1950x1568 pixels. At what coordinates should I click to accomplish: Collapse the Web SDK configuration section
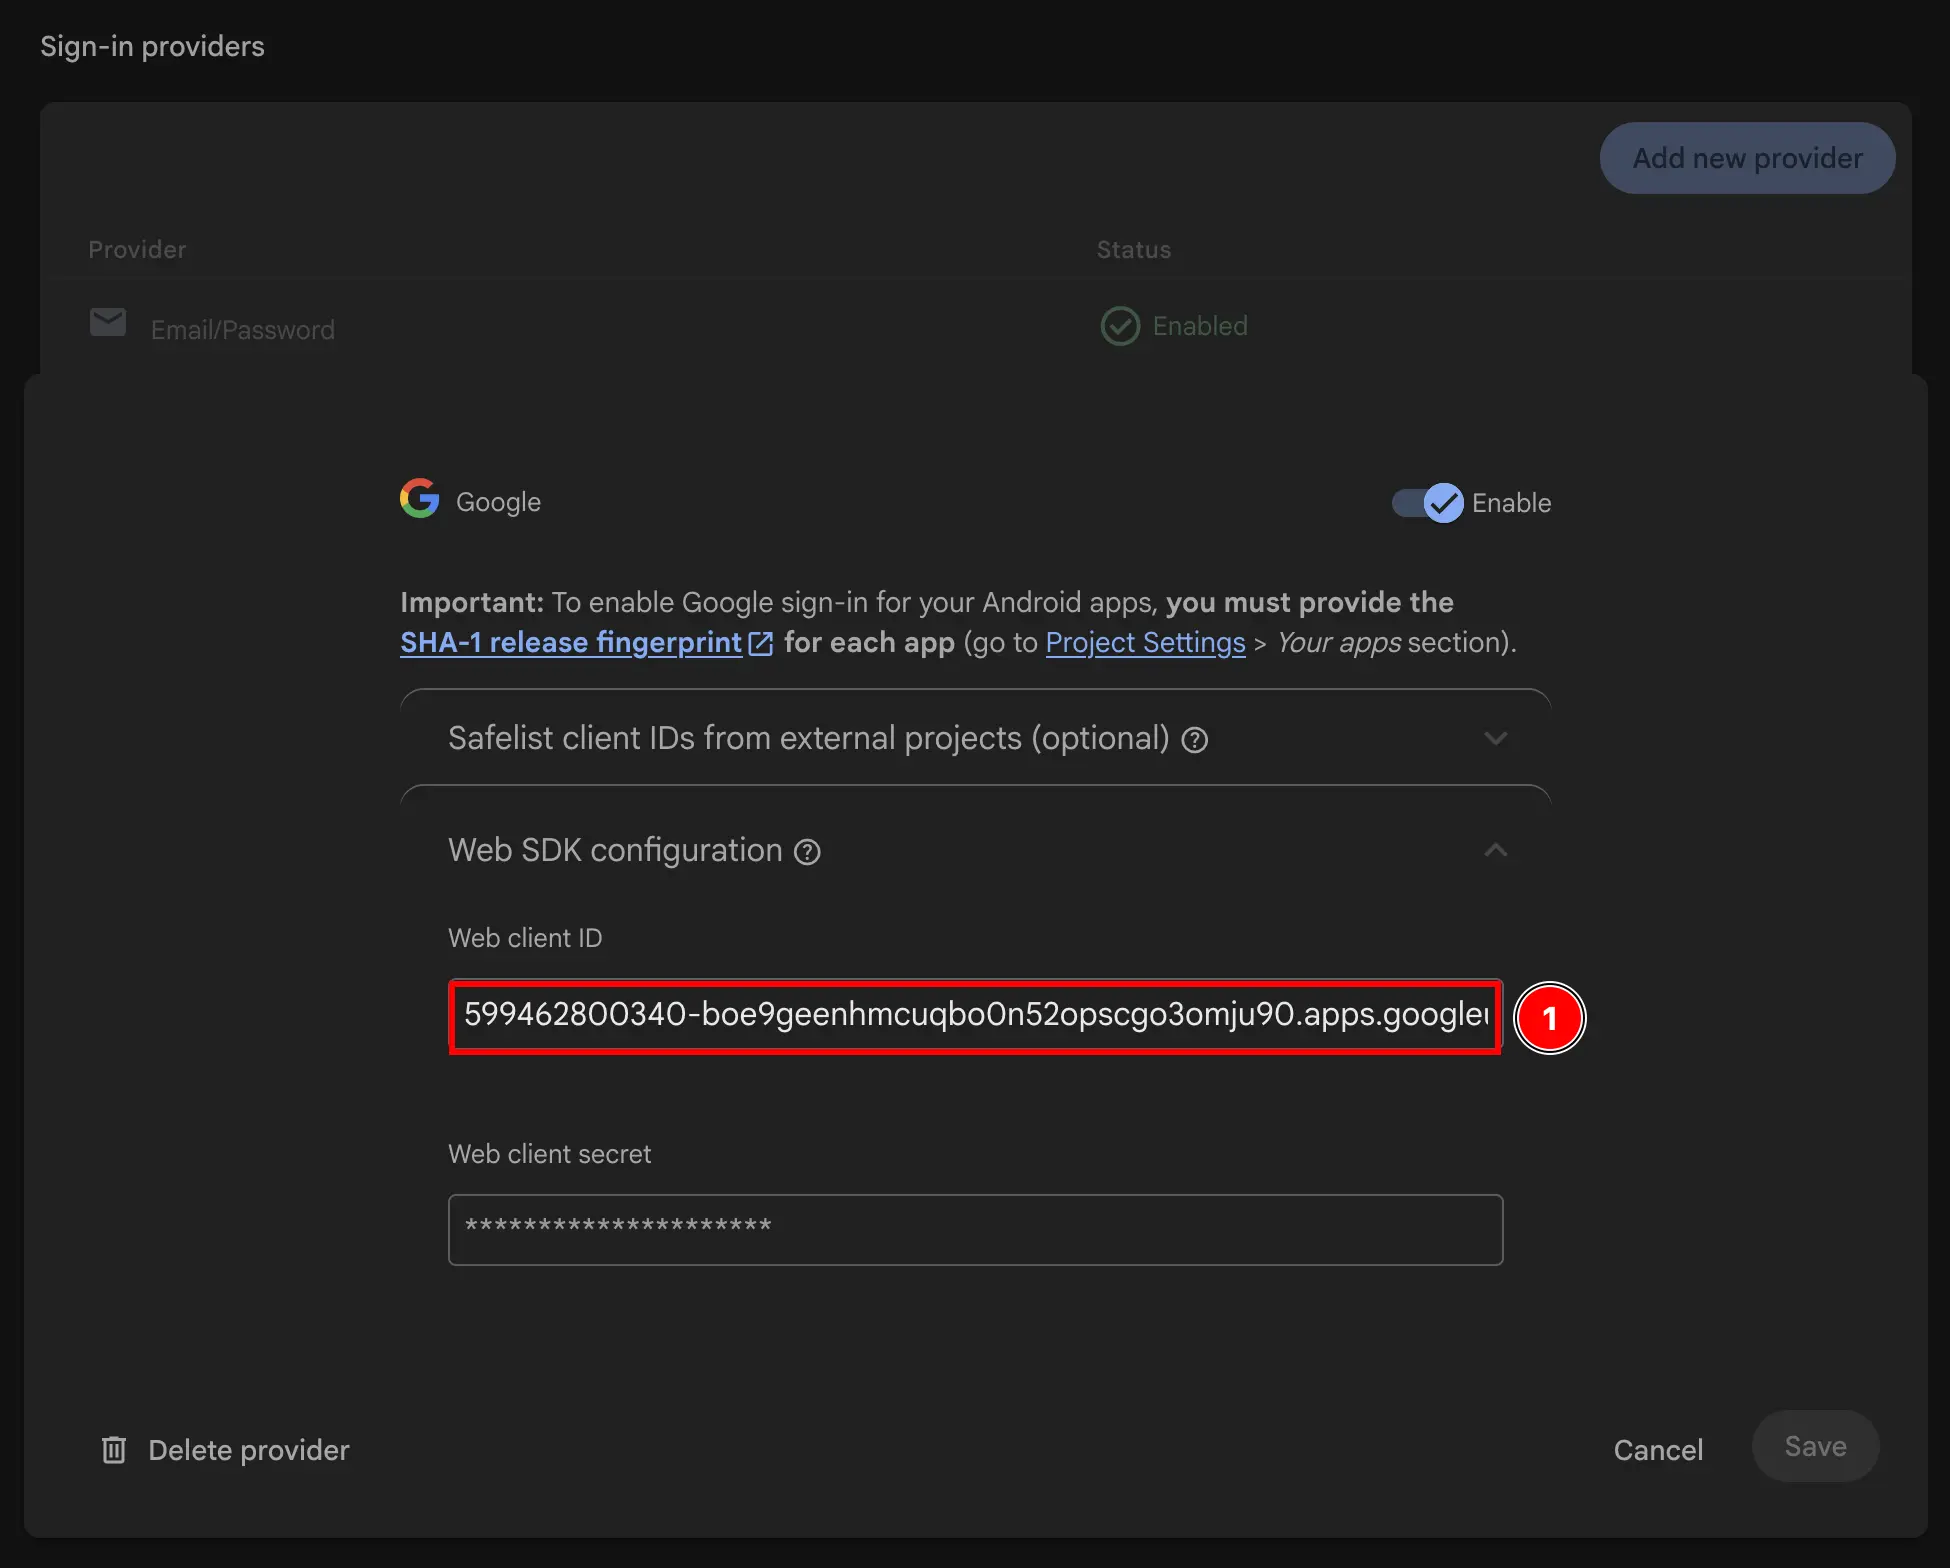coord(1496,850)
